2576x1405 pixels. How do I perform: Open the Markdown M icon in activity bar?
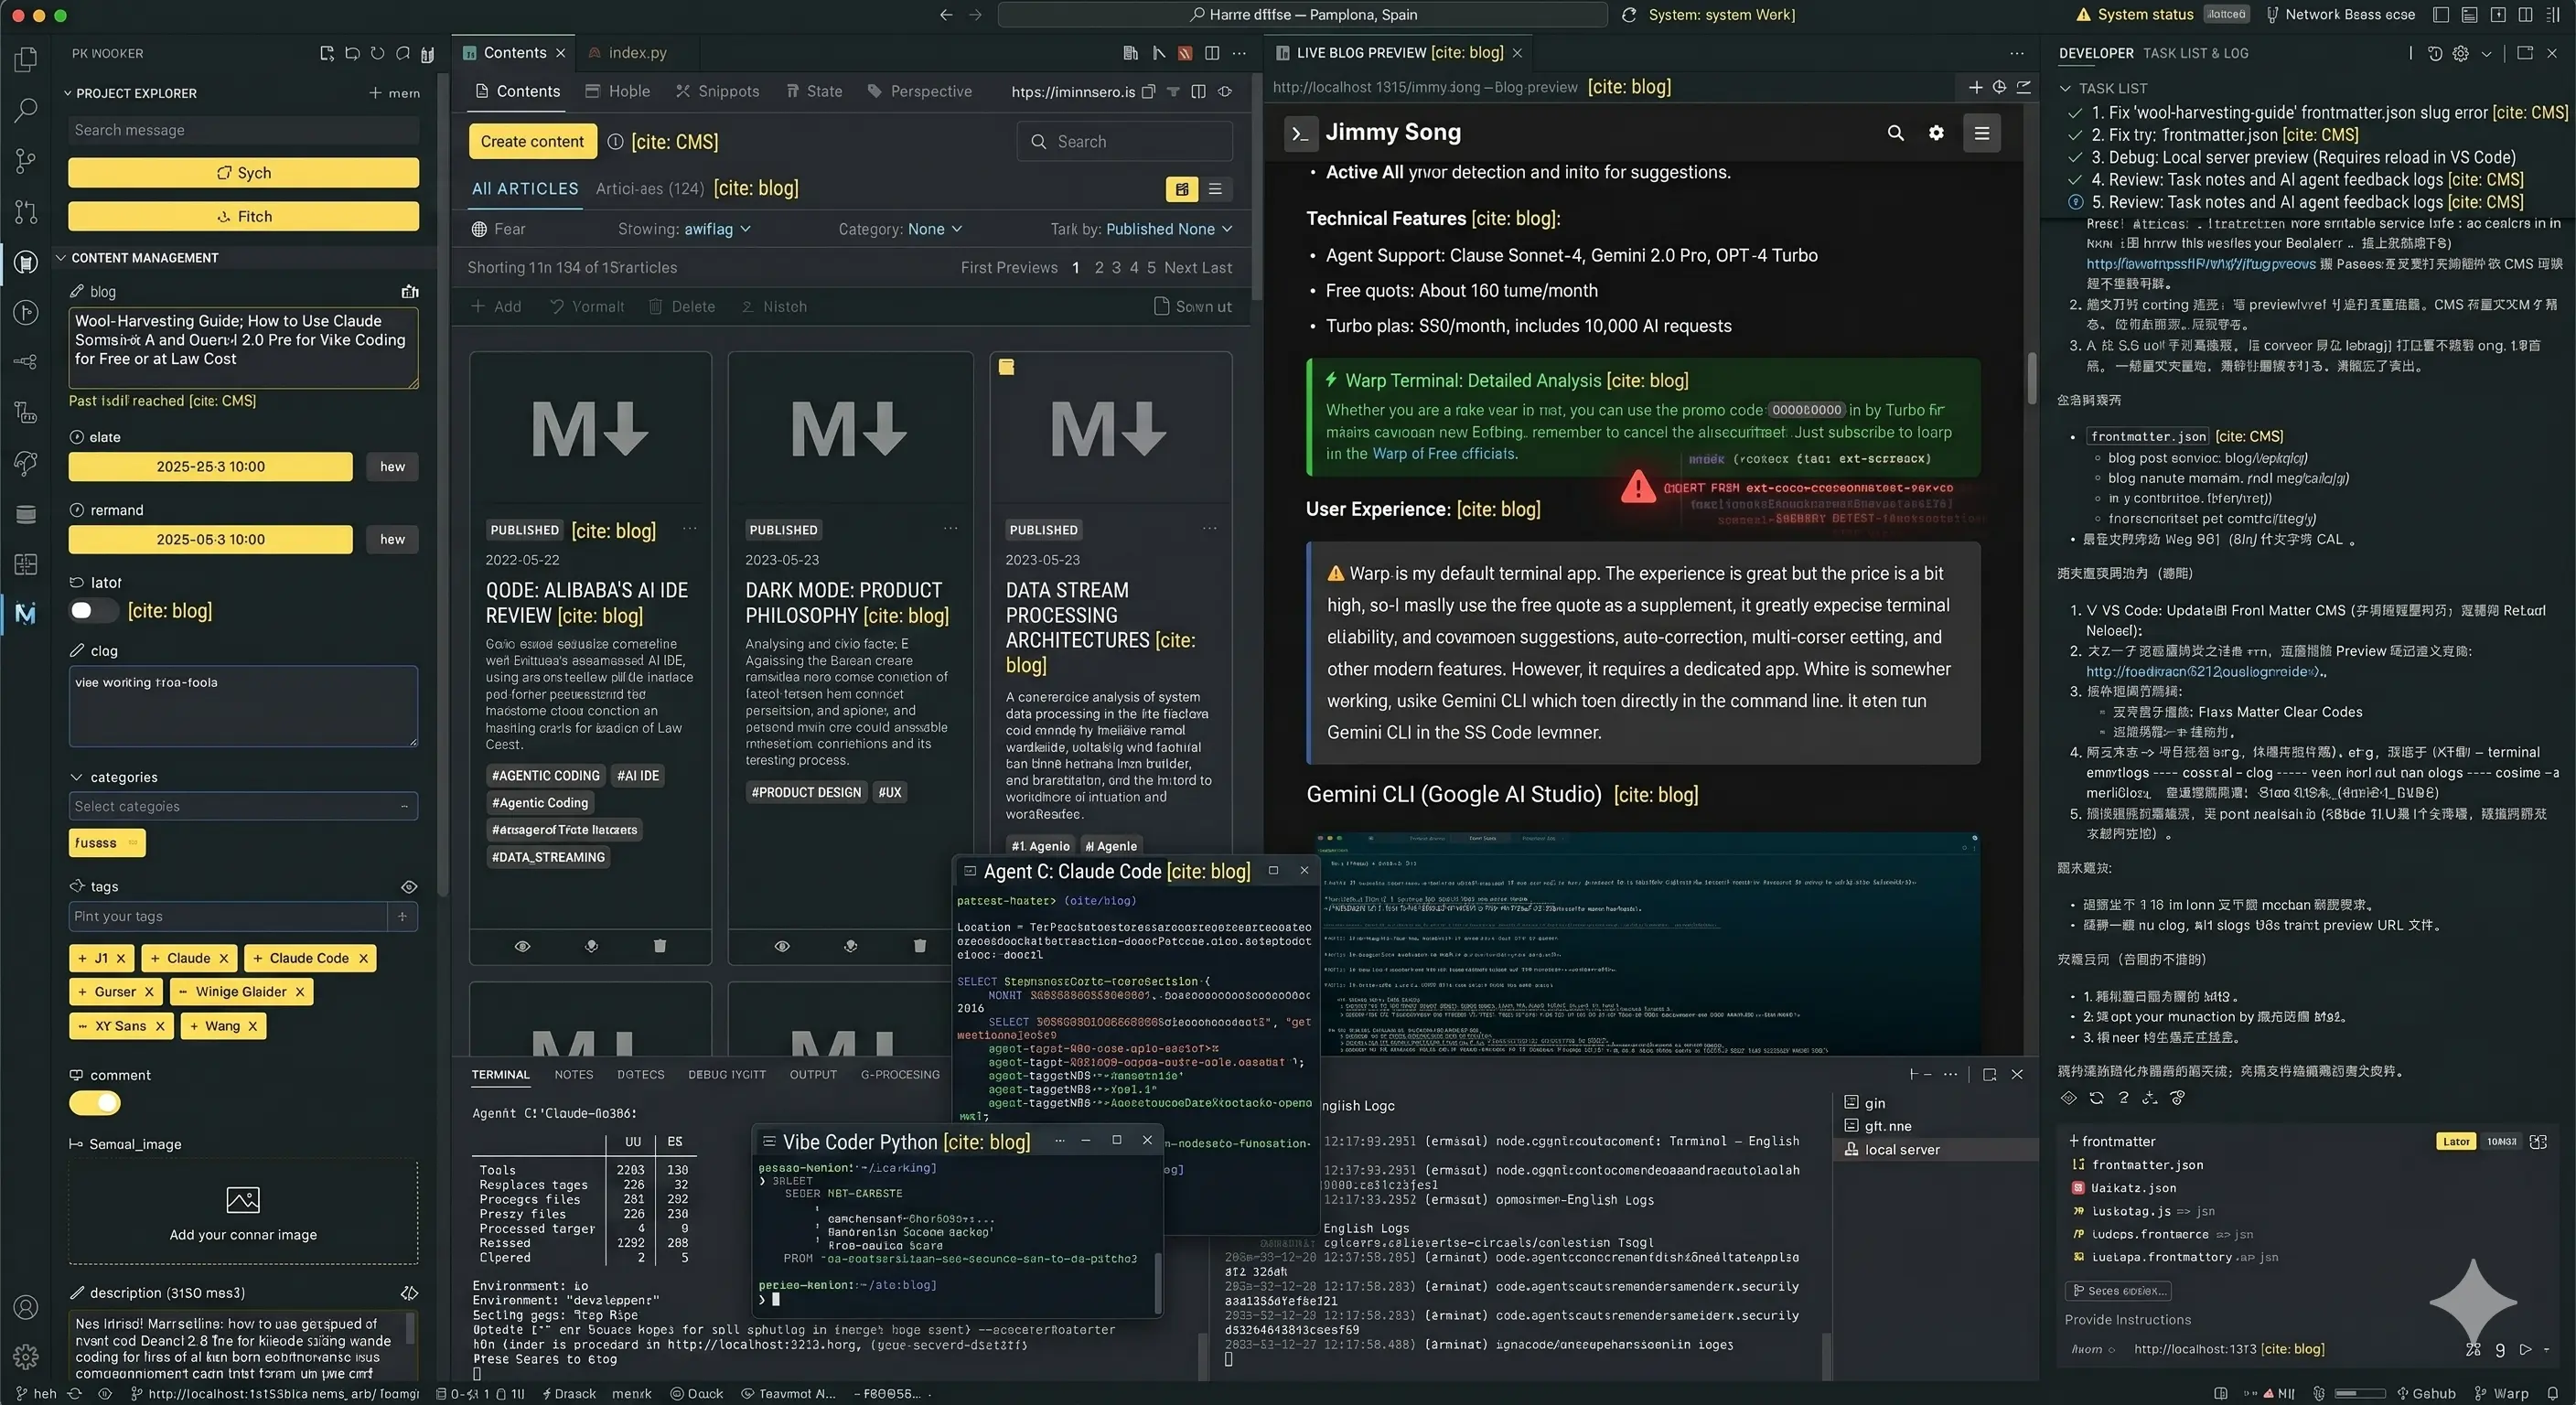(26, 613)
